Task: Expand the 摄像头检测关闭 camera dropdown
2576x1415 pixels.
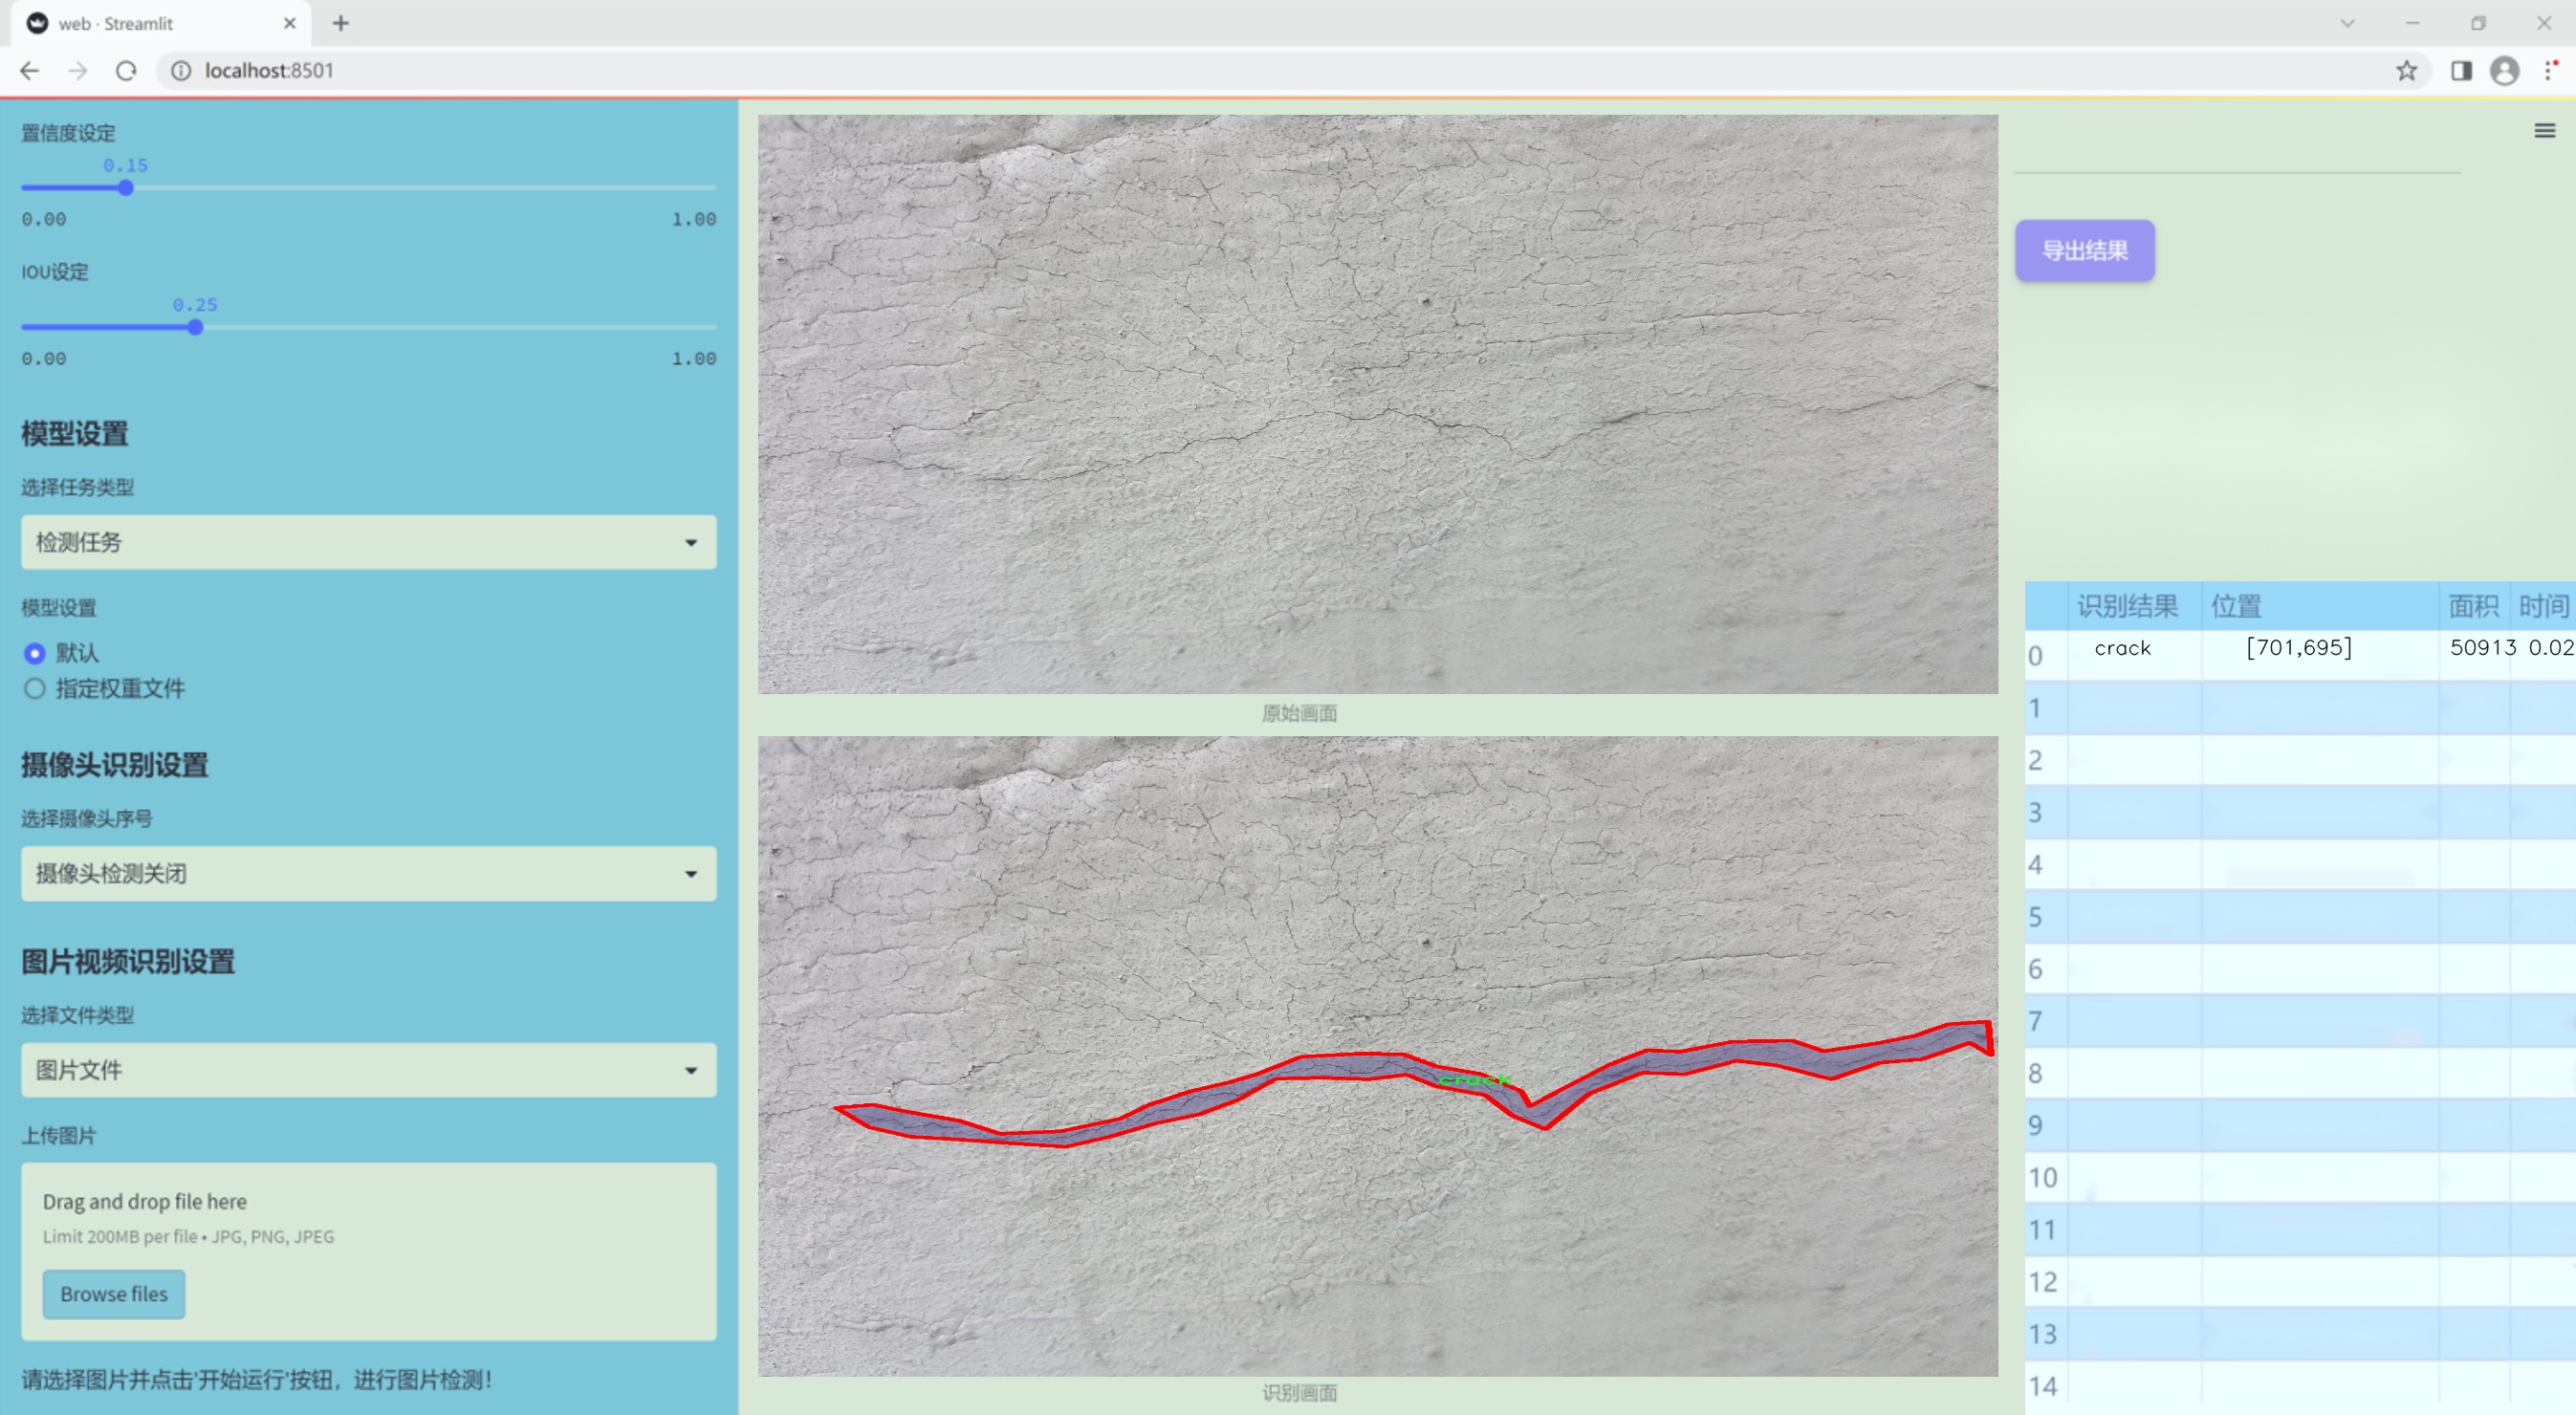Action: coord(368,873)
